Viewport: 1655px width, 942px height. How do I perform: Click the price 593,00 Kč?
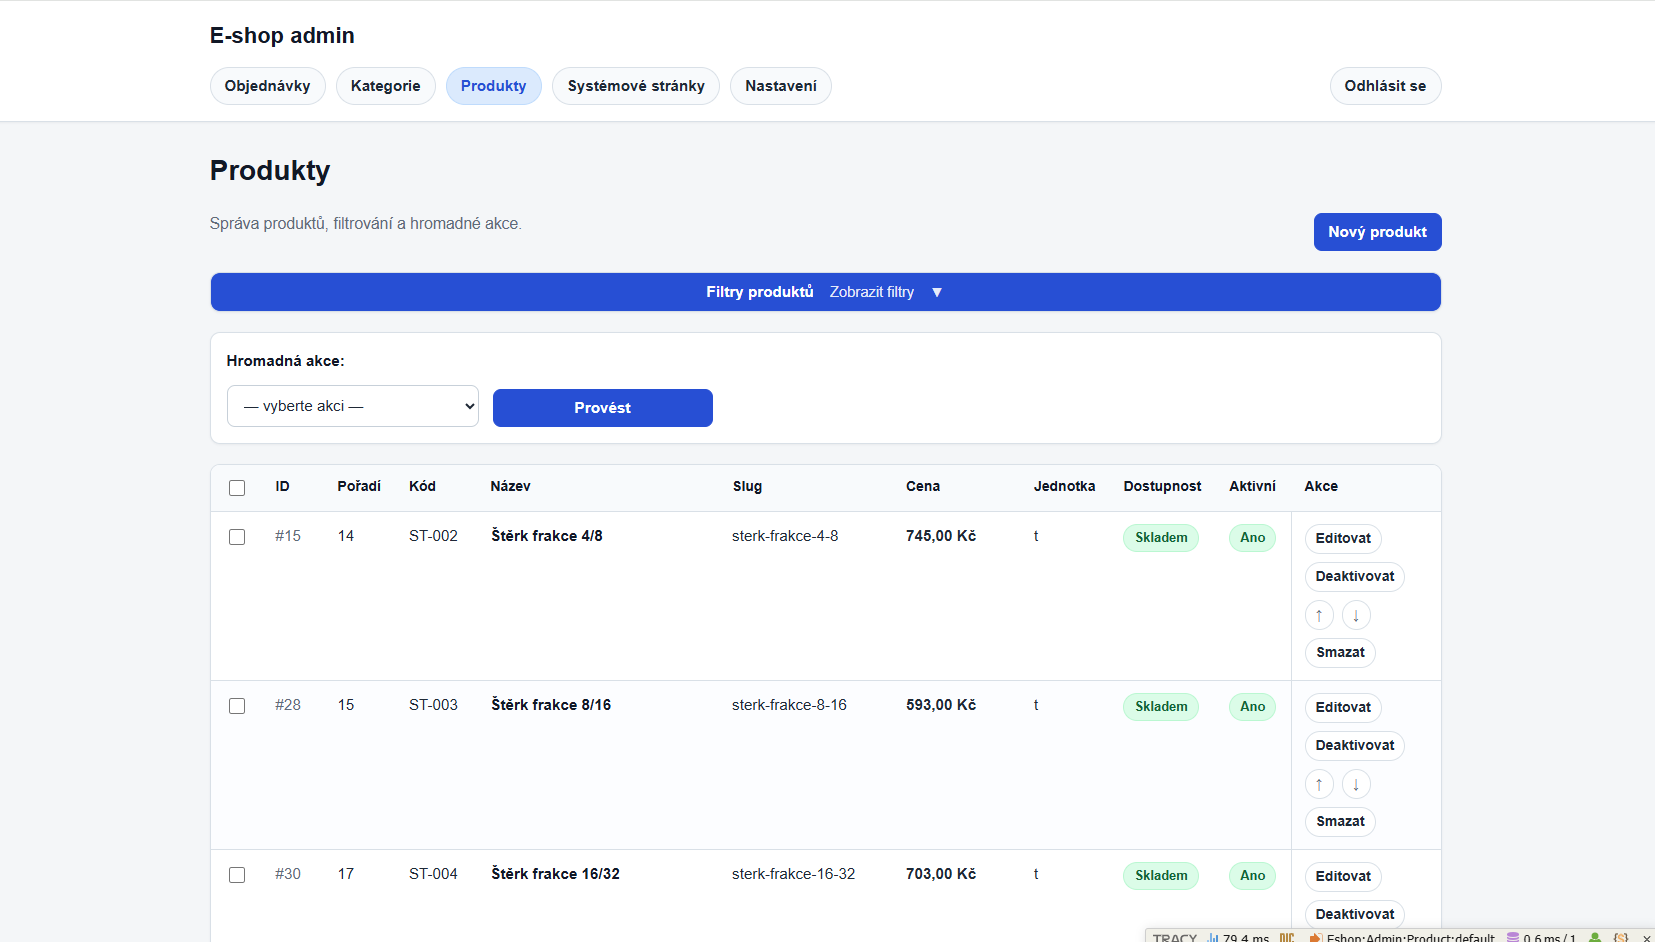[941, 705]
